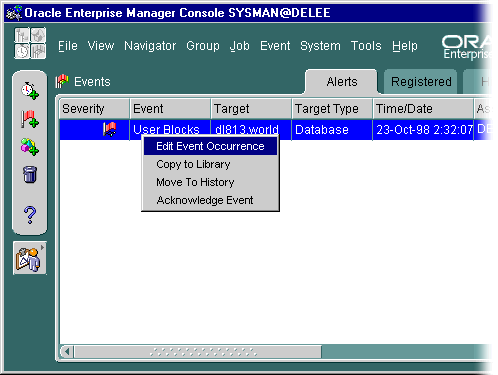Choose Edit Event Occurrence from context menu
This screenshot has width=498, height=375.
point(210,146)
